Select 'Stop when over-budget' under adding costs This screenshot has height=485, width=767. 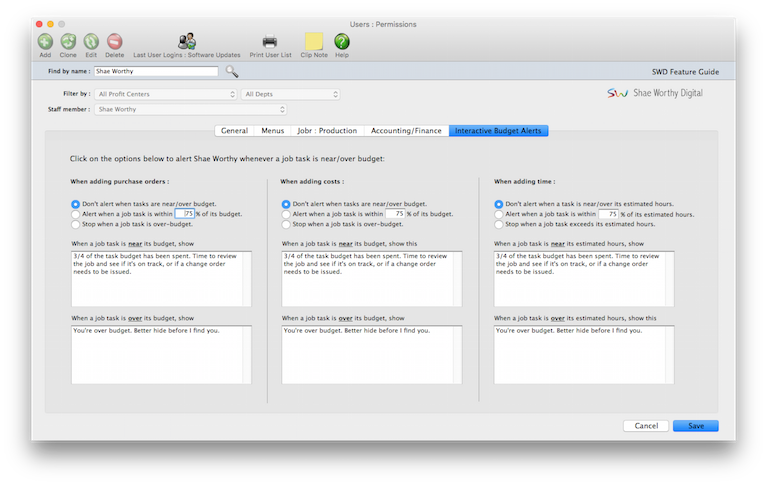(x=286, y=224)
